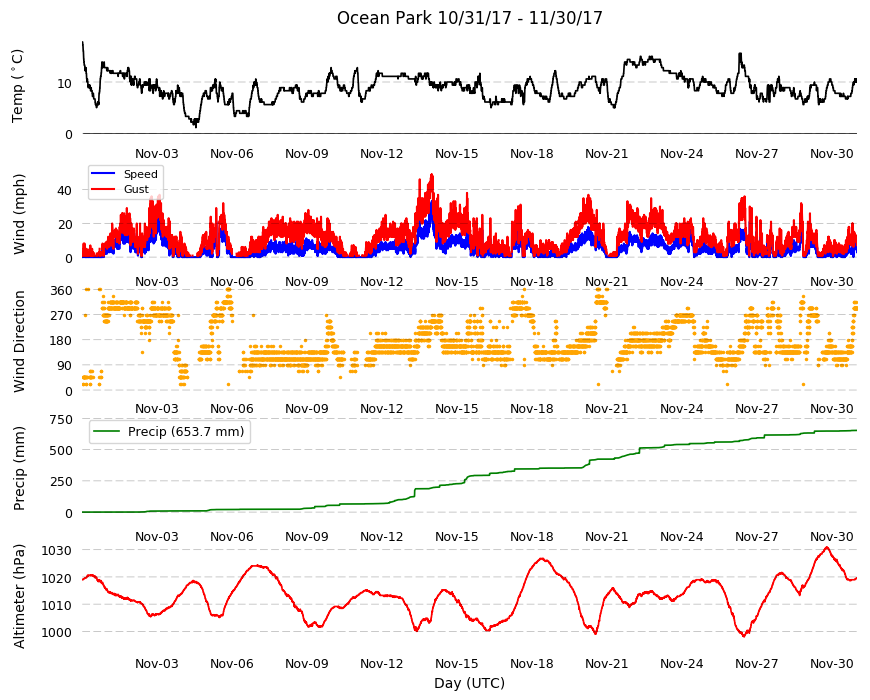Click Nov-15 tick under temperature plot
This screenshot has height=700, width=870.
pos(456,154)
